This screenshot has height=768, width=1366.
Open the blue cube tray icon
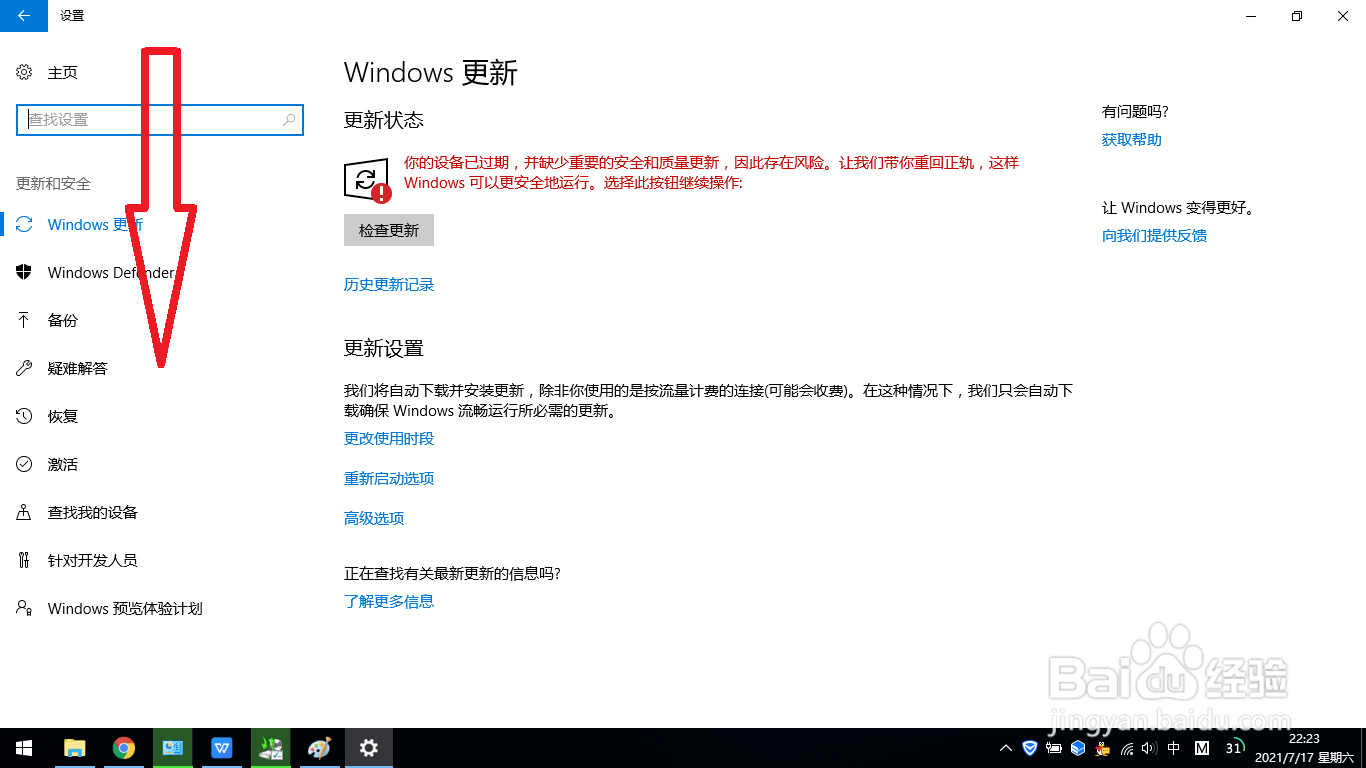pyautogui.click(x=1078, y=748)
